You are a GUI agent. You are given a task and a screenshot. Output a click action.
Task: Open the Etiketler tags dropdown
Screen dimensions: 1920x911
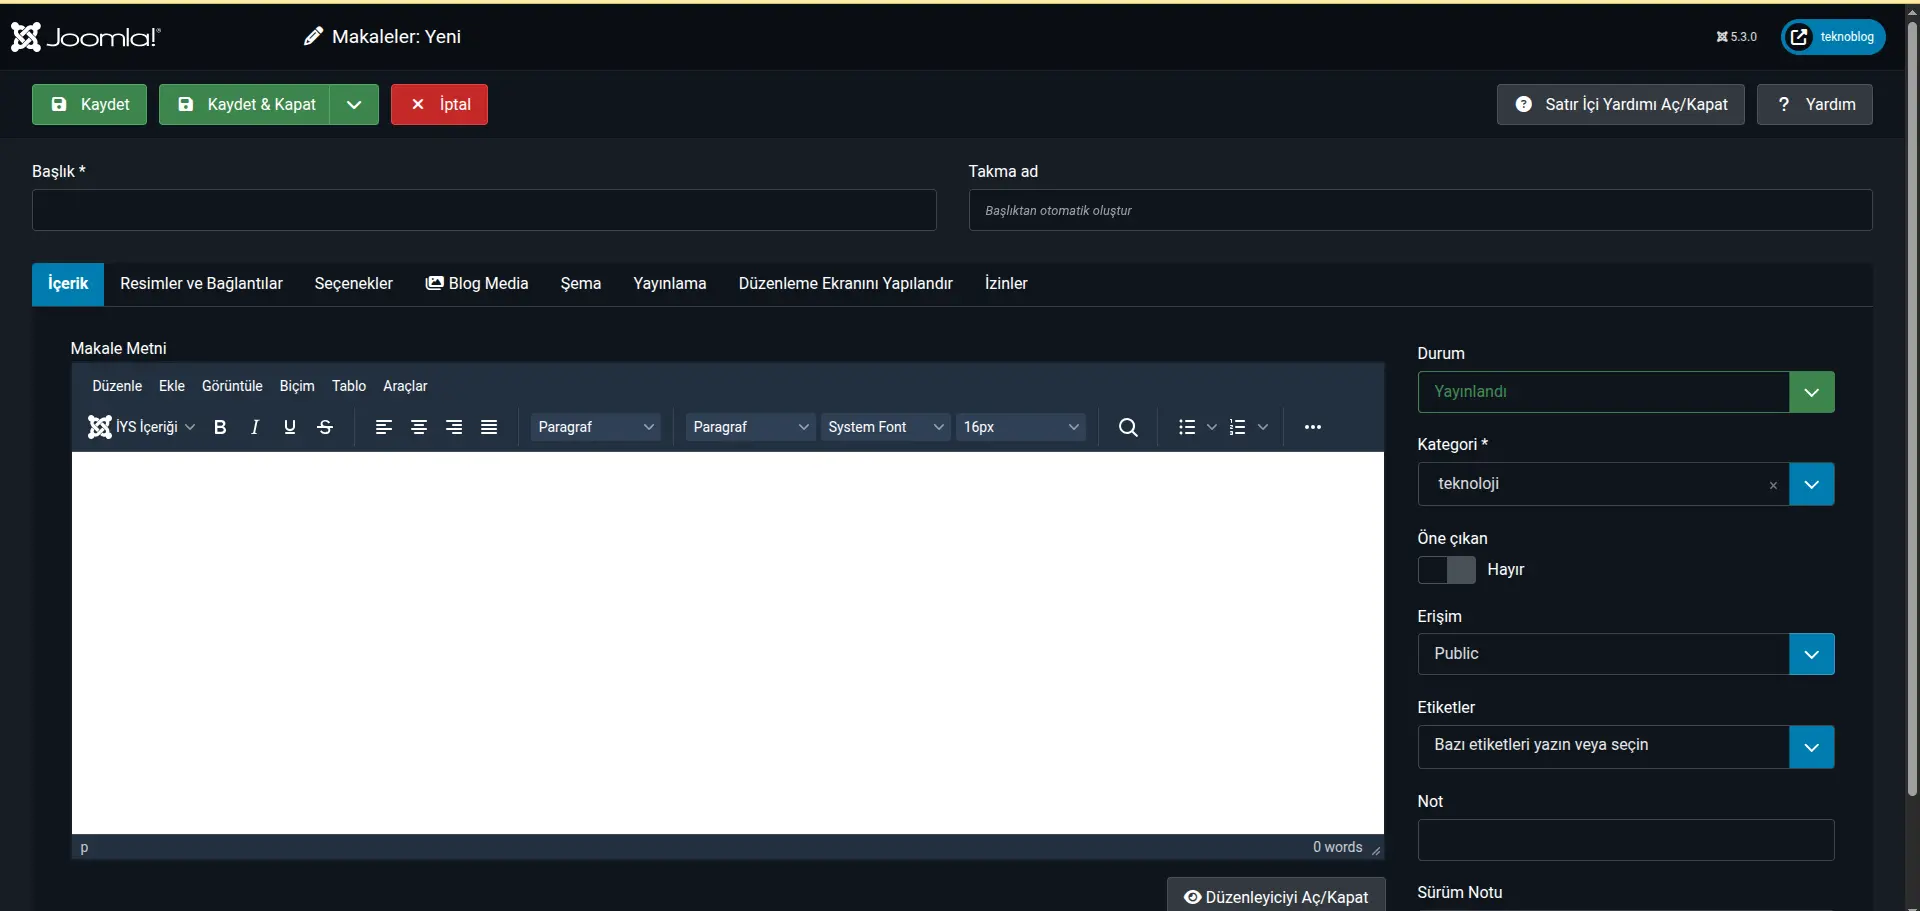click(1811, 747)
